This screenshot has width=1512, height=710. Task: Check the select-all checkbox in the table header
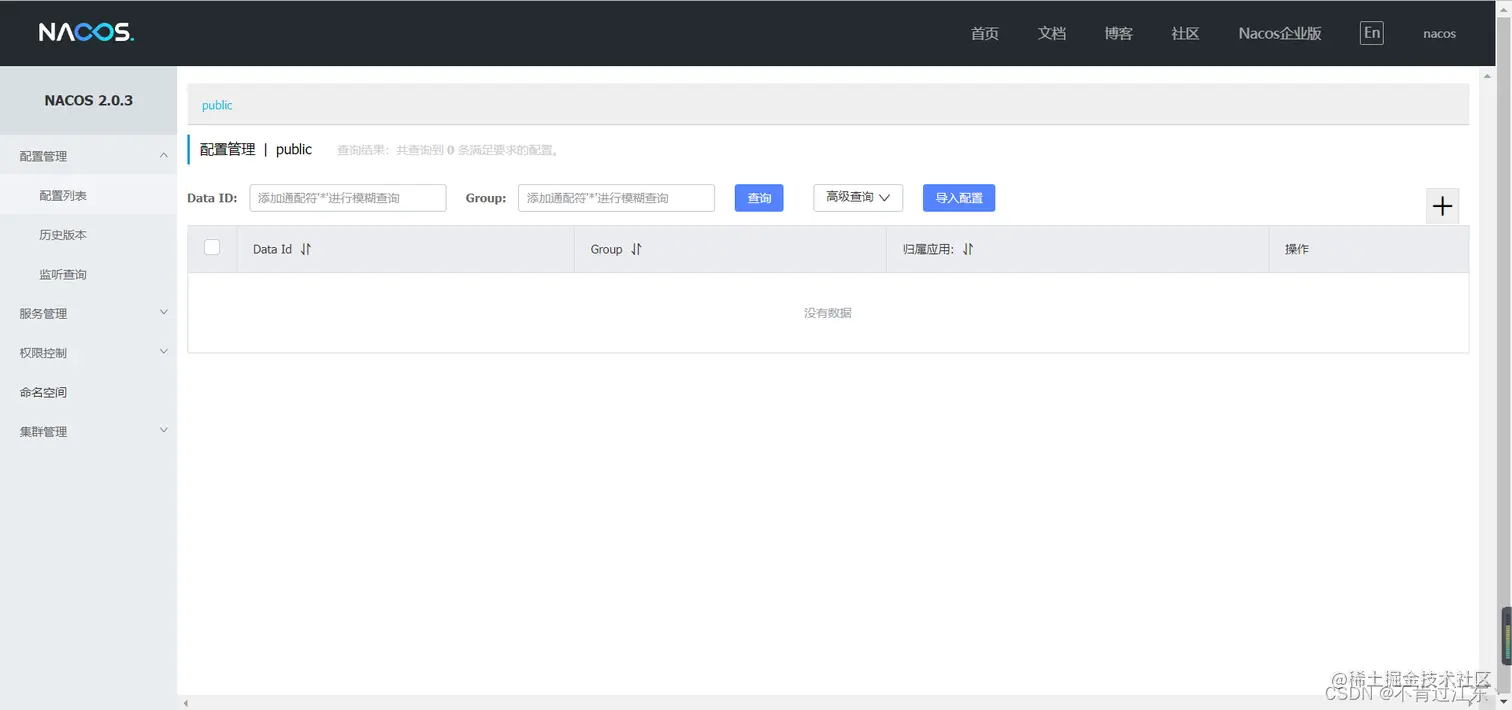211,246
